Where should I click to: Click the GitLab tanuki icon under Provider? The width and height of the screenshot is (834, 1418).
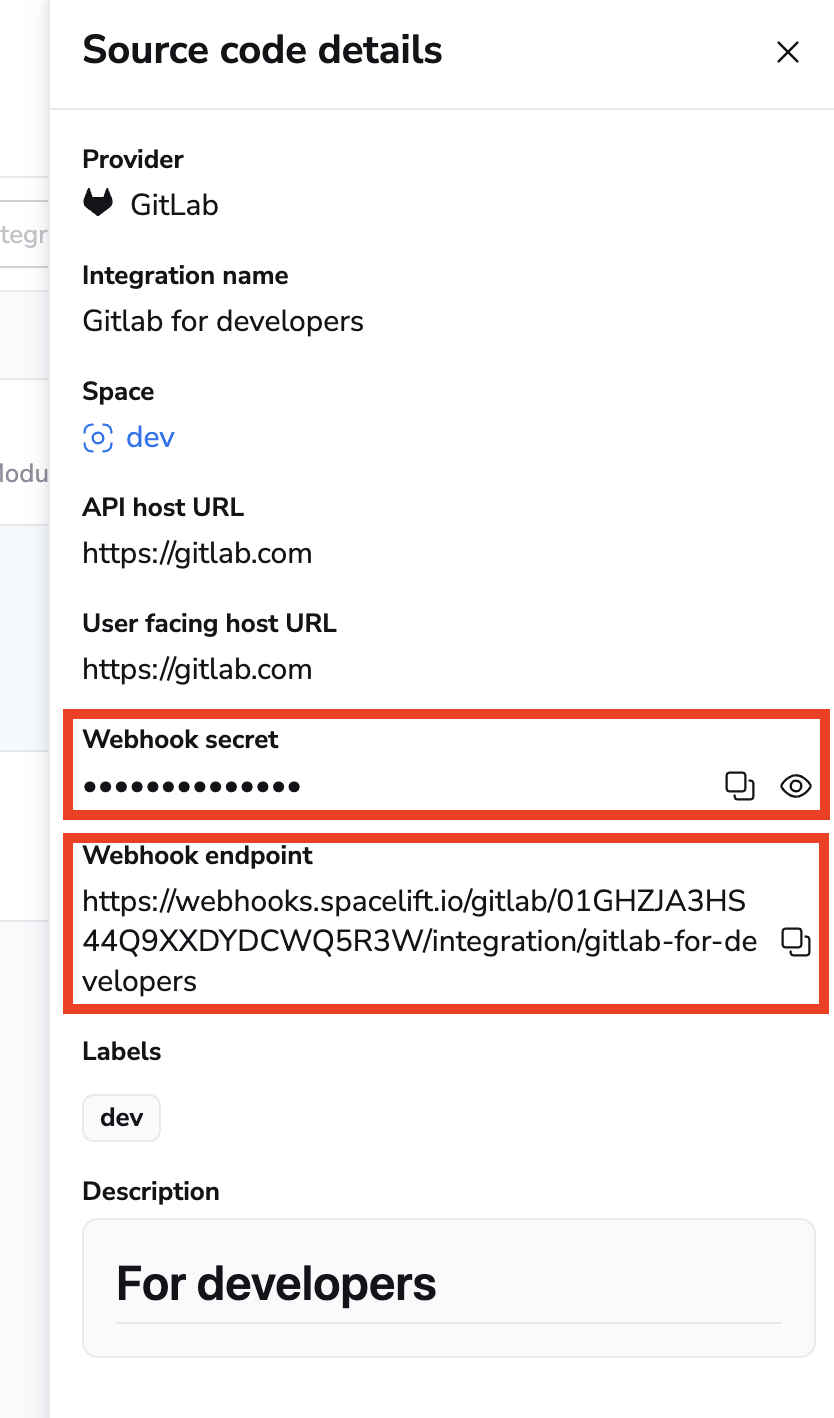98,203
